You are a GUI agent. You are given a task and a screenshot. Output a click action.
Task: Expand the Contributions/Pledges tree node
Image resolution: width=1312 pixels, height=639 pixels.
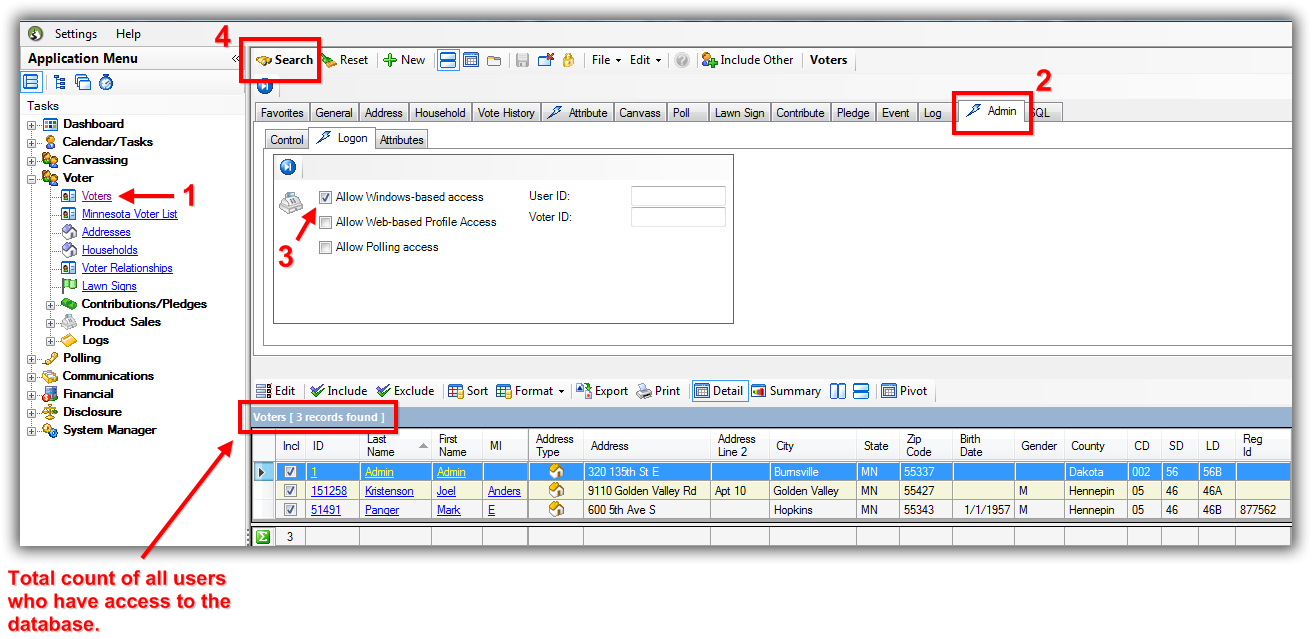tap(51, 305)
